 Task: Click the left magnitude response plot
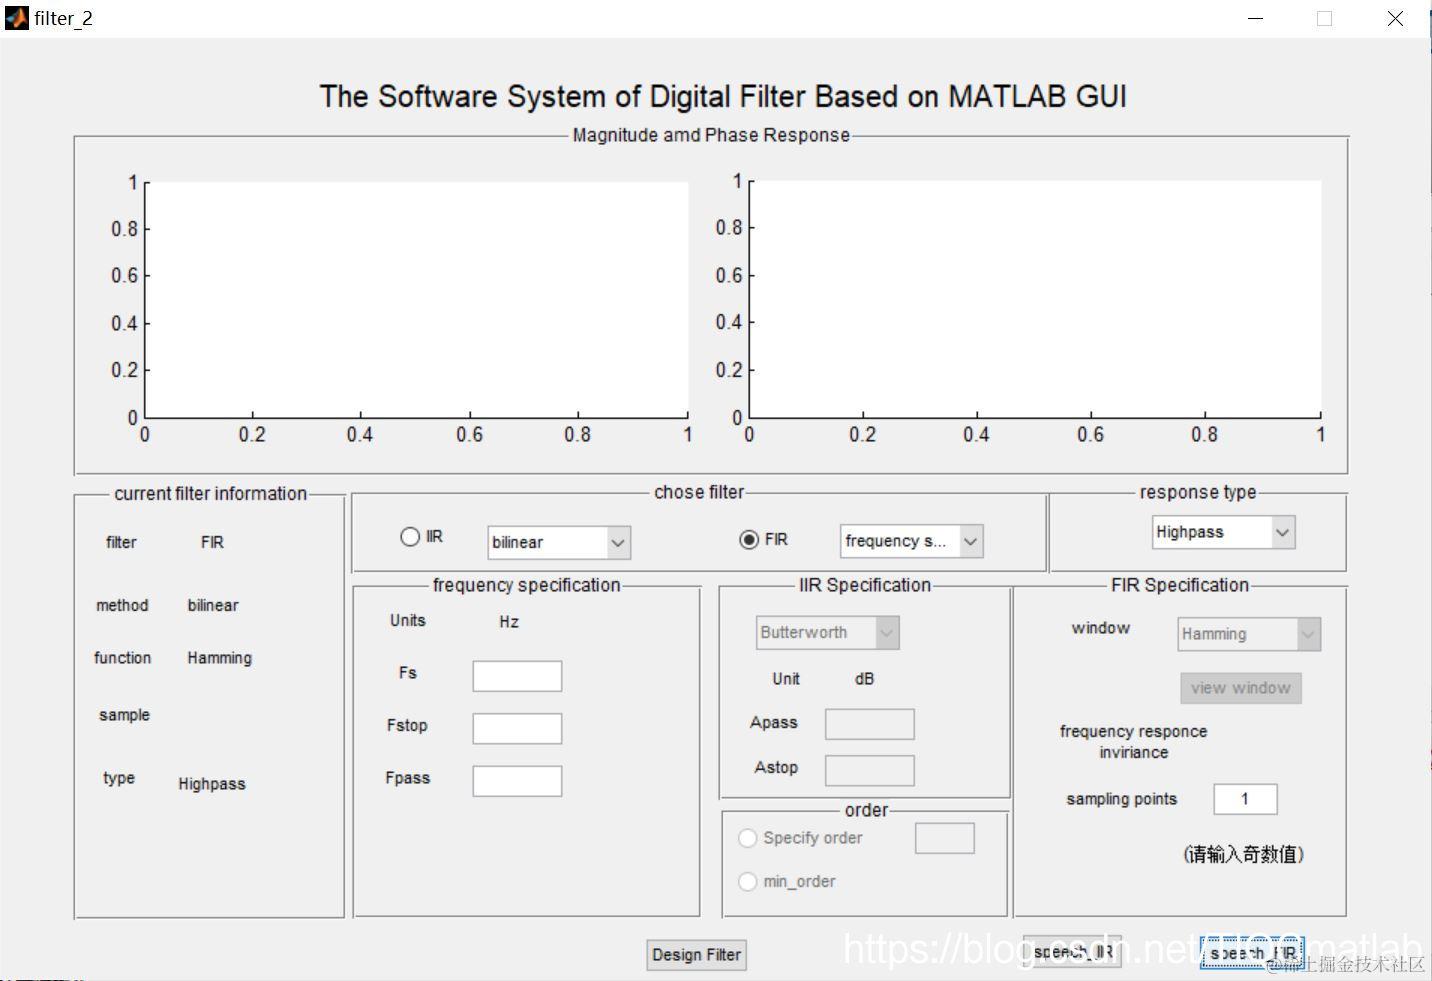click(417, 299)
